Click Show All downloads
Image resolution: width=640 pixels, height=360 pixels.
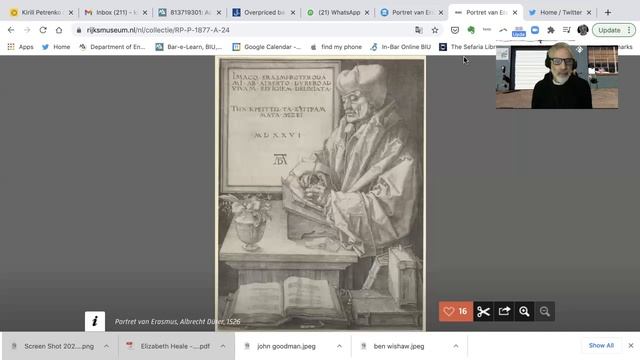pos(601,345)
